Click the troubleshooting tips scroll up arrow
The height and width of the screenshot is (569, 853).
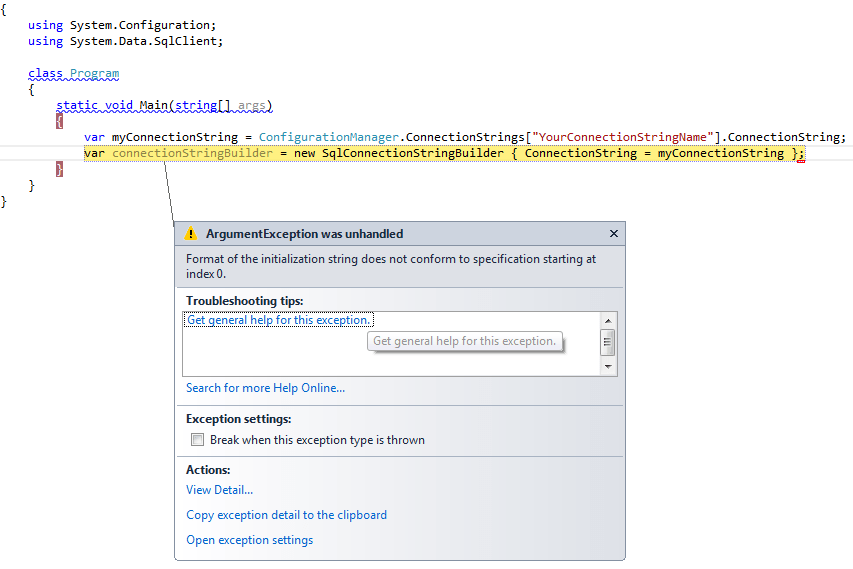click(x=608, y=320)
